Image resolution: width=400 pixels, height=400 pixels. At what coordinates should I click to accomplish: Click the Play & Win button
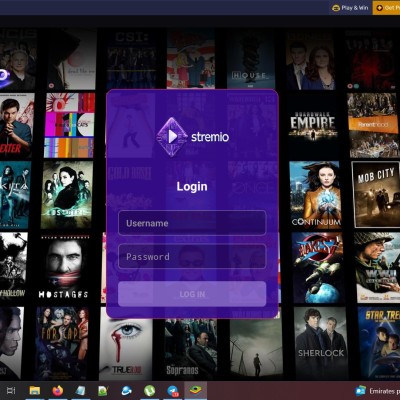(351, 7)
